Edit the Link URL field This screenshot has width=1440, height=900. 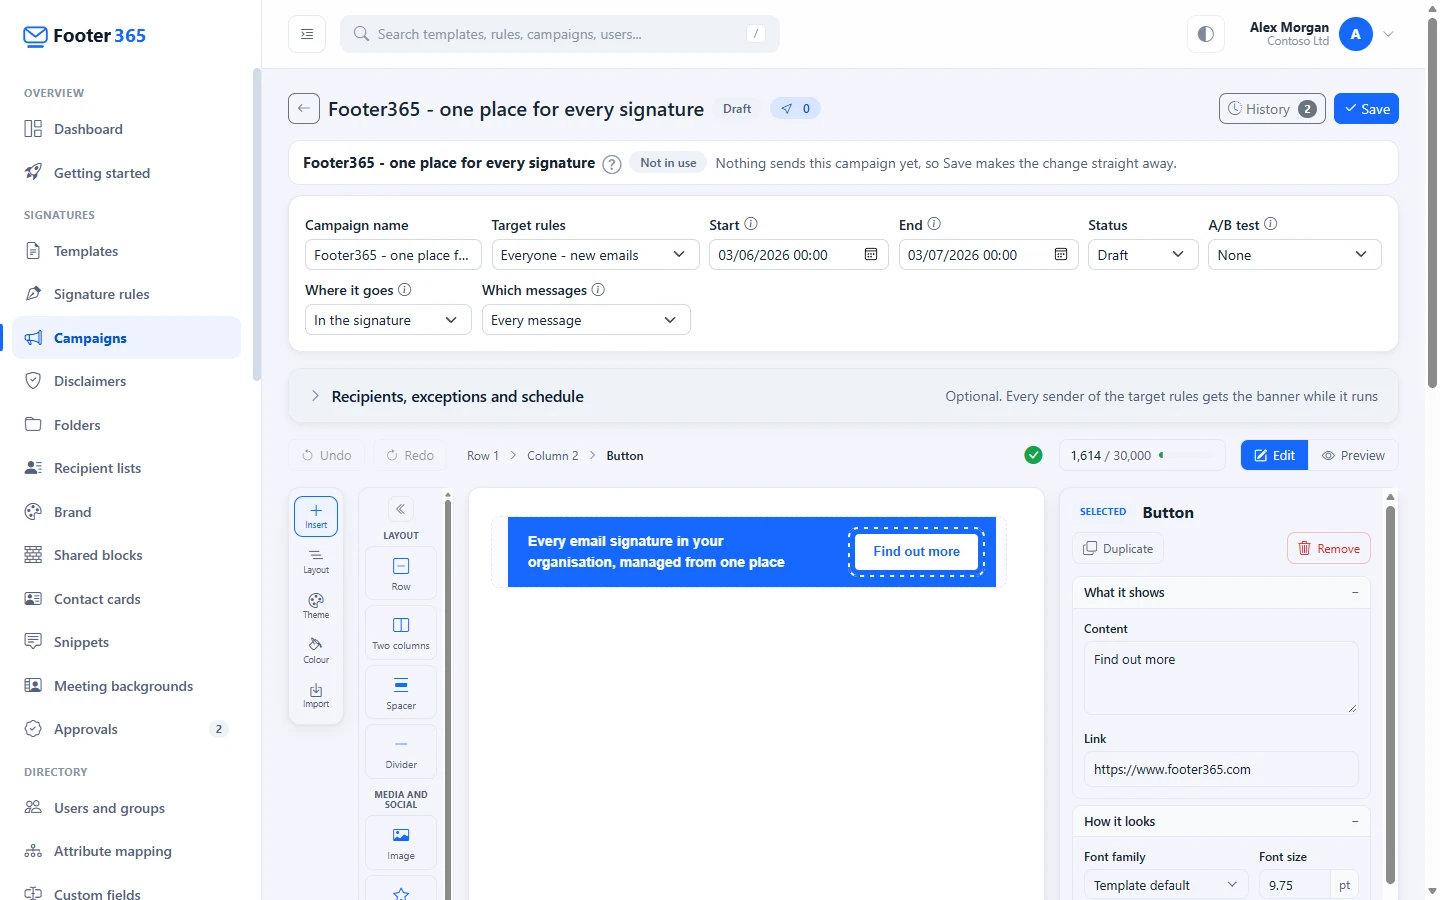[1221, 769]
